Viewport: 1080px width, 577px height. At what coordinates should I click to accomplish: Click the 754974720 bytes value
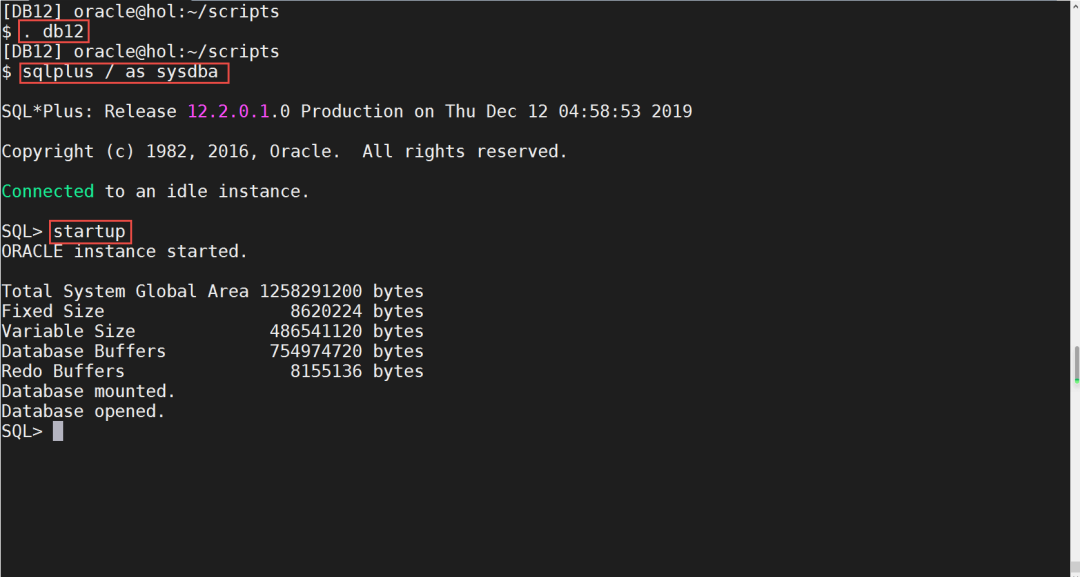click(346, 351)
